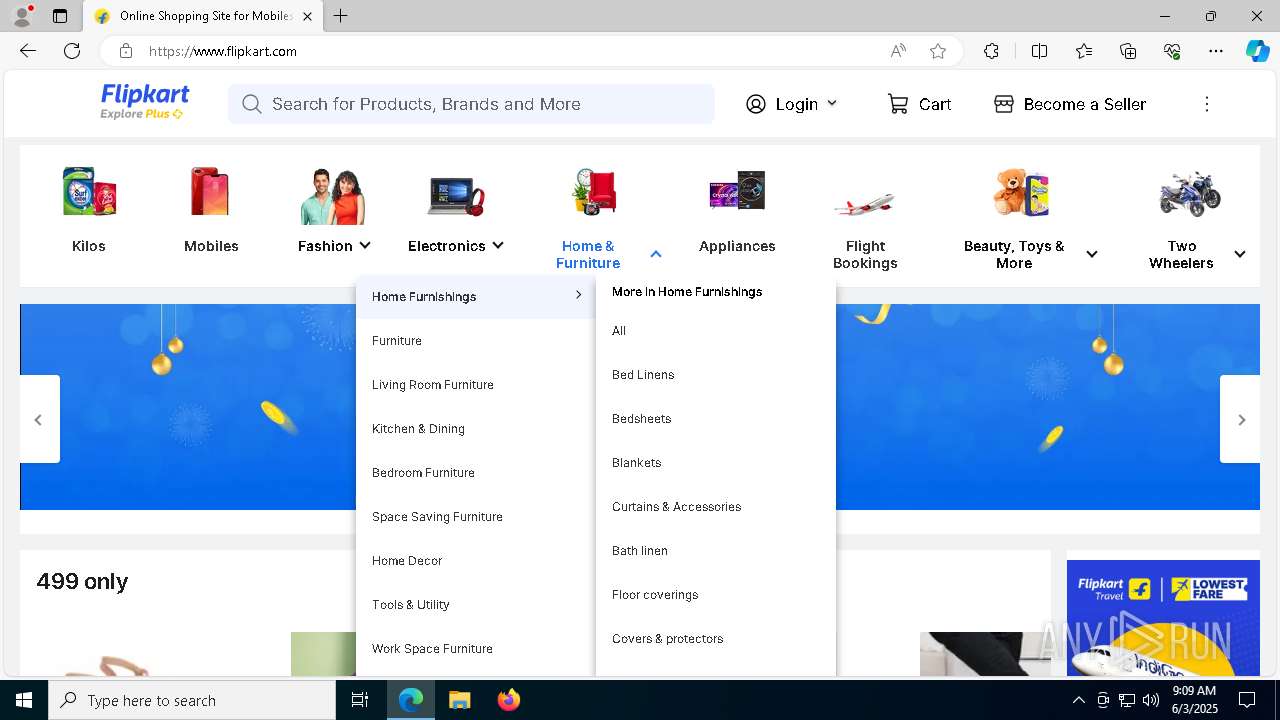This screenshot has height=720, width=1280.
Task: Open Flipkart Travel lowest fare ad
Action: [1163, 618]
